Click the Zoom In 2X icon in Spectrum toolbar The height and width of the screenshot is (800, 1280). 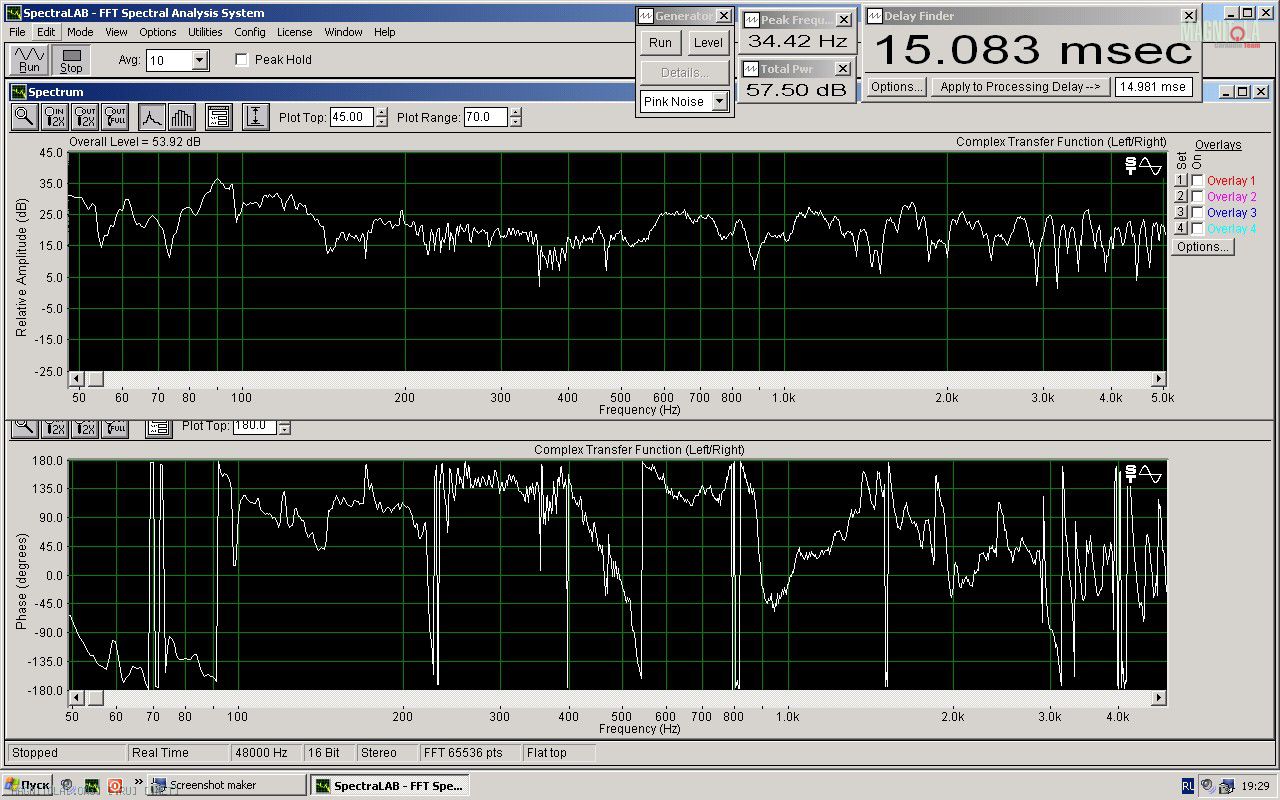55,117
